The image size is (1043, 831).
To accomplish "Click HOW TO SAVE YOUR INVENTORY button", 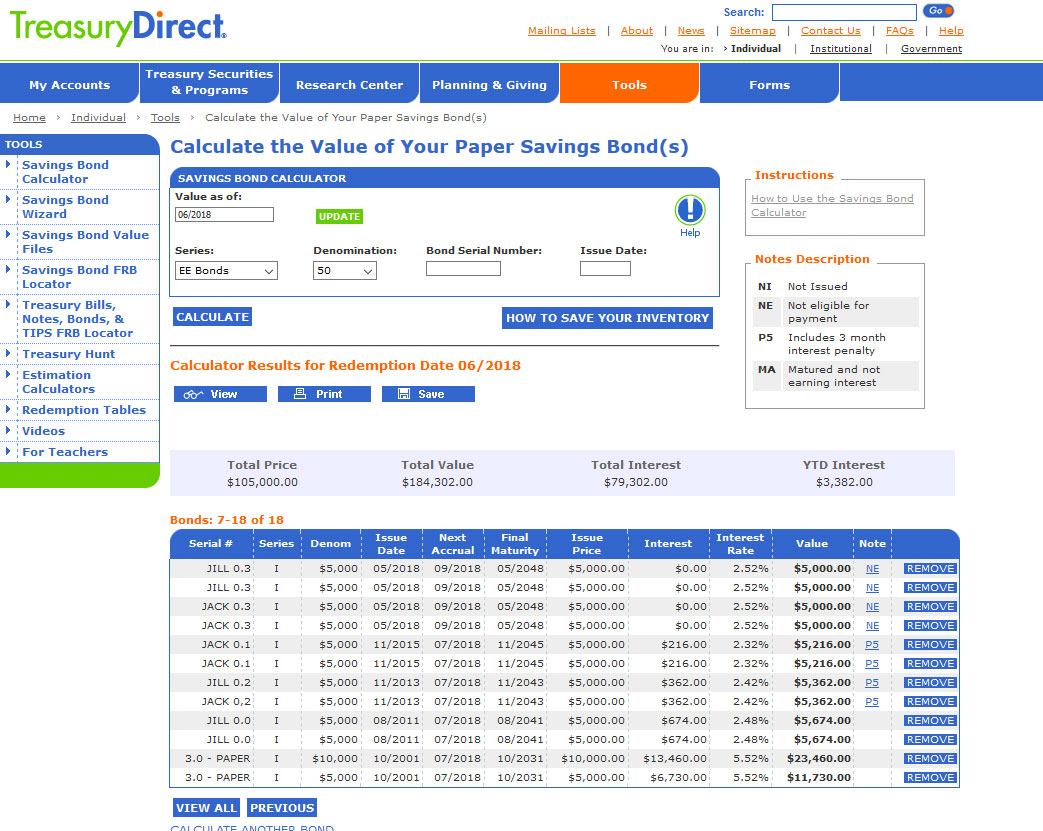I will (607, 318).
